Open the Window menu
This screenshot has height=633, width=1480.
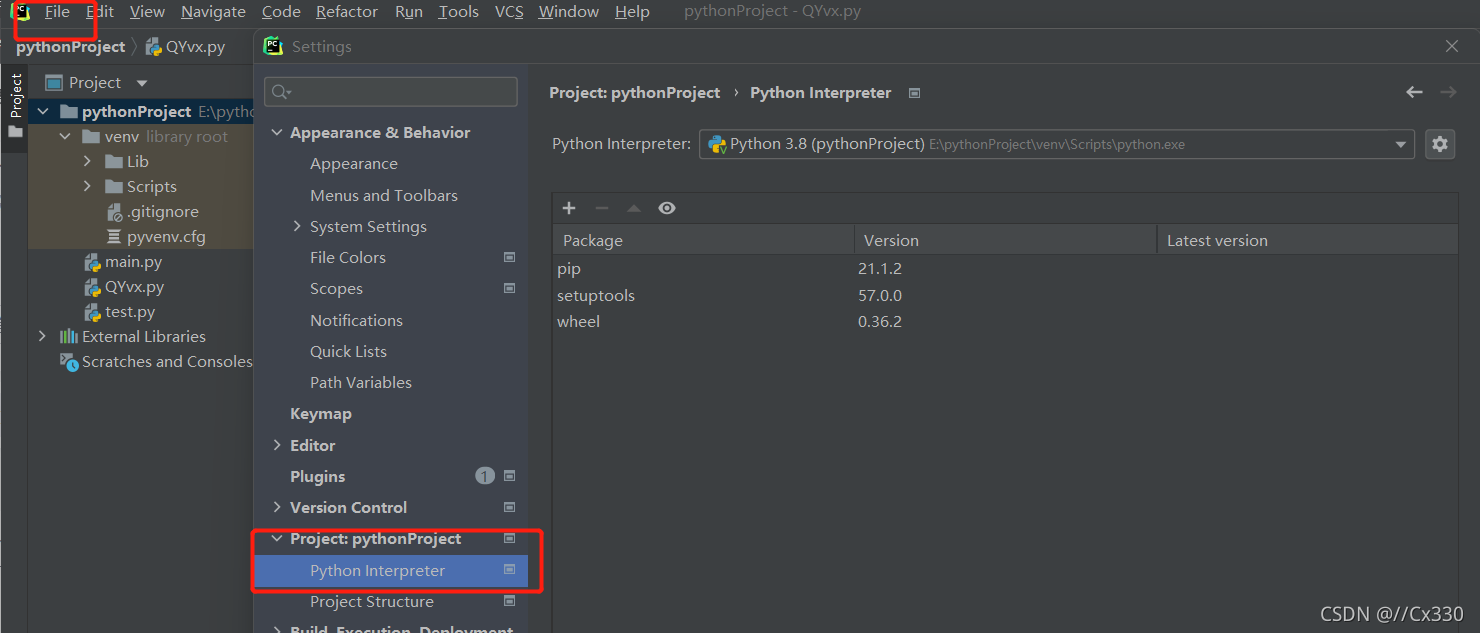pos(568,12)
